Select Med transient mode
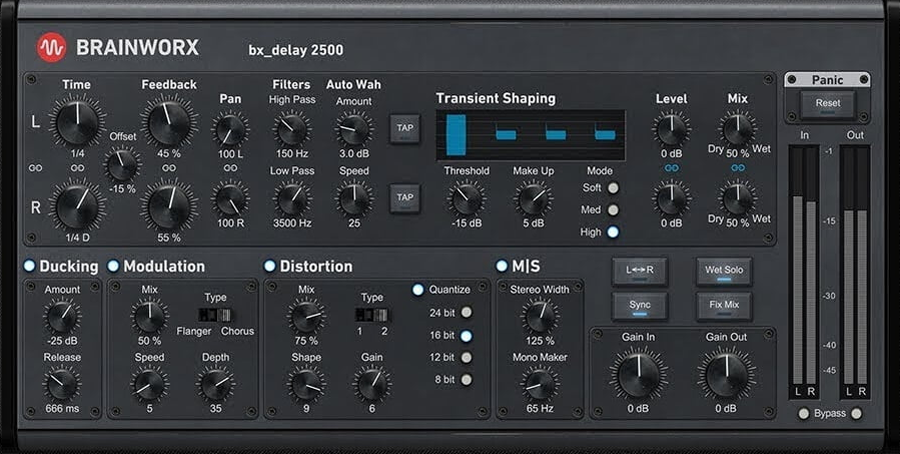The height and width of the screenshot is (454, 900). pos(613,210)
